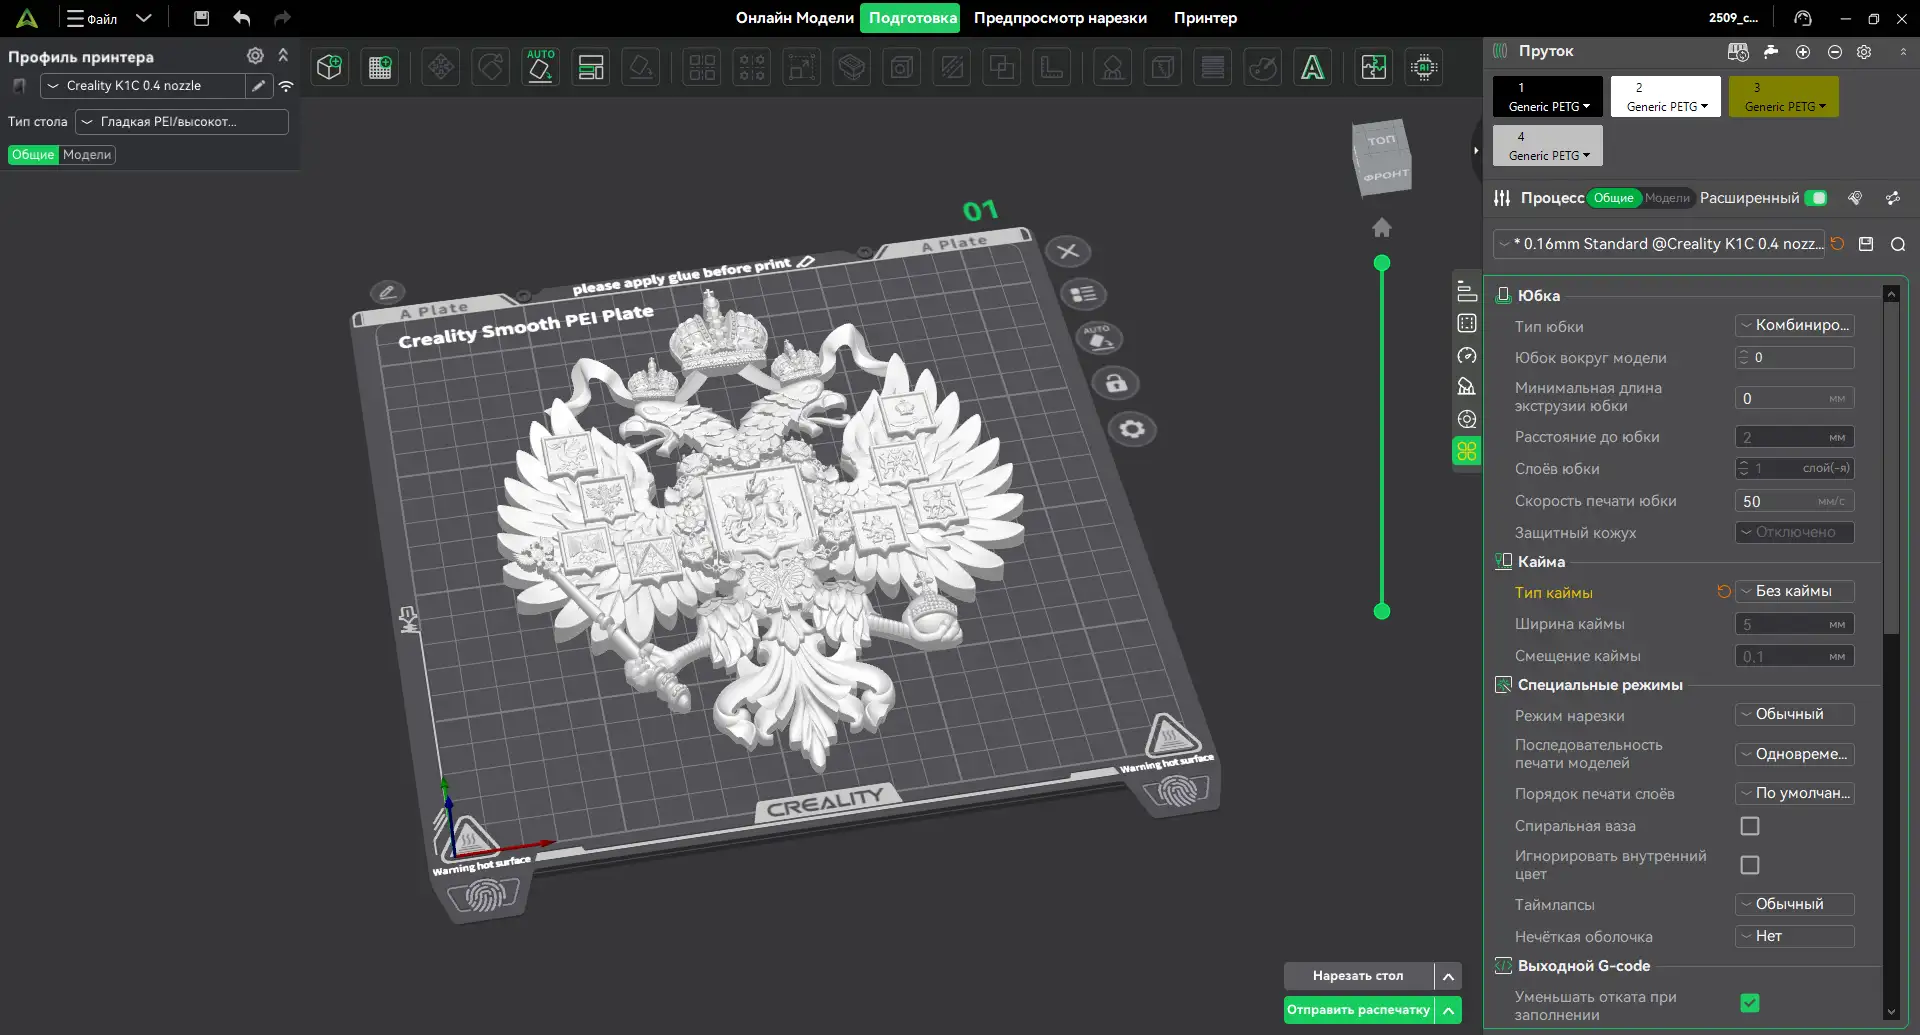The width and height of the screenshot is (1920, 1035).
Task: Search process settings with magnifier icon
Action: click(x=1898, y=244)
